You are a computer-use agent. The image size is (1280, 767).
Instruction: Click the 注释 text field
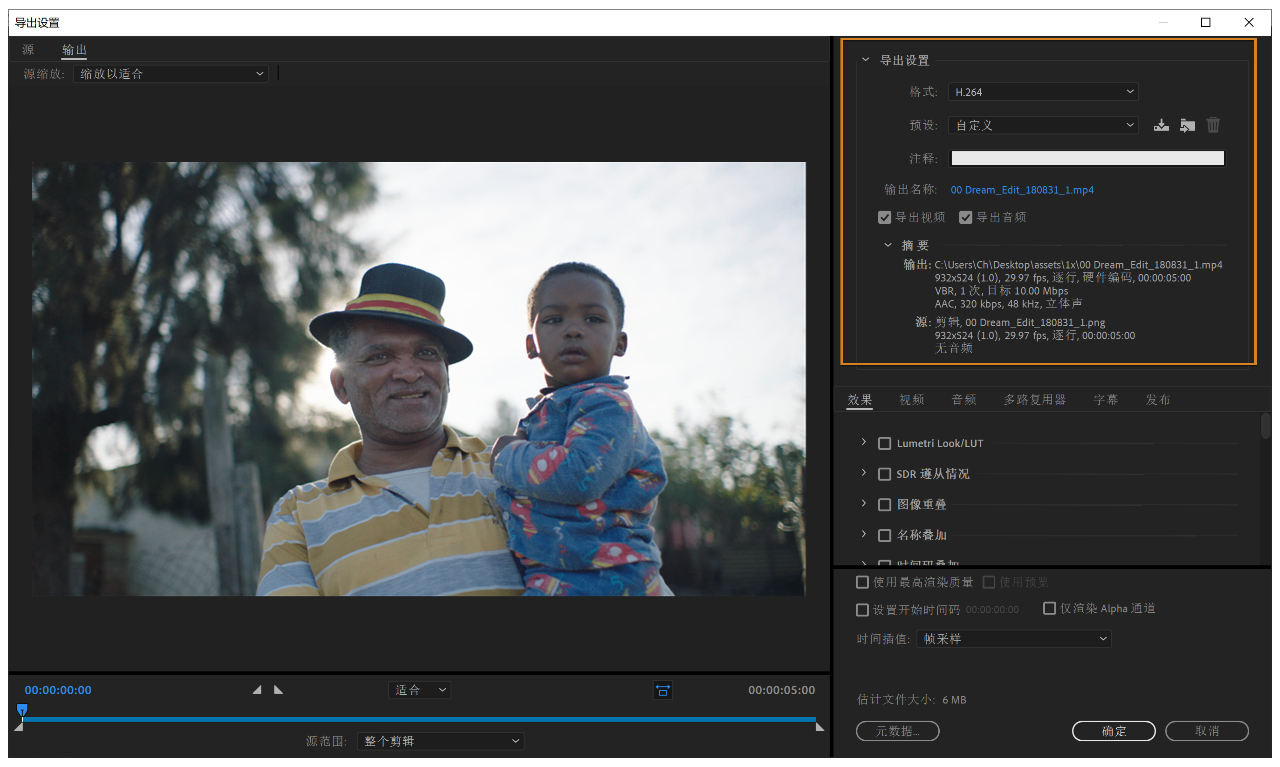(x=1087, y=158)
